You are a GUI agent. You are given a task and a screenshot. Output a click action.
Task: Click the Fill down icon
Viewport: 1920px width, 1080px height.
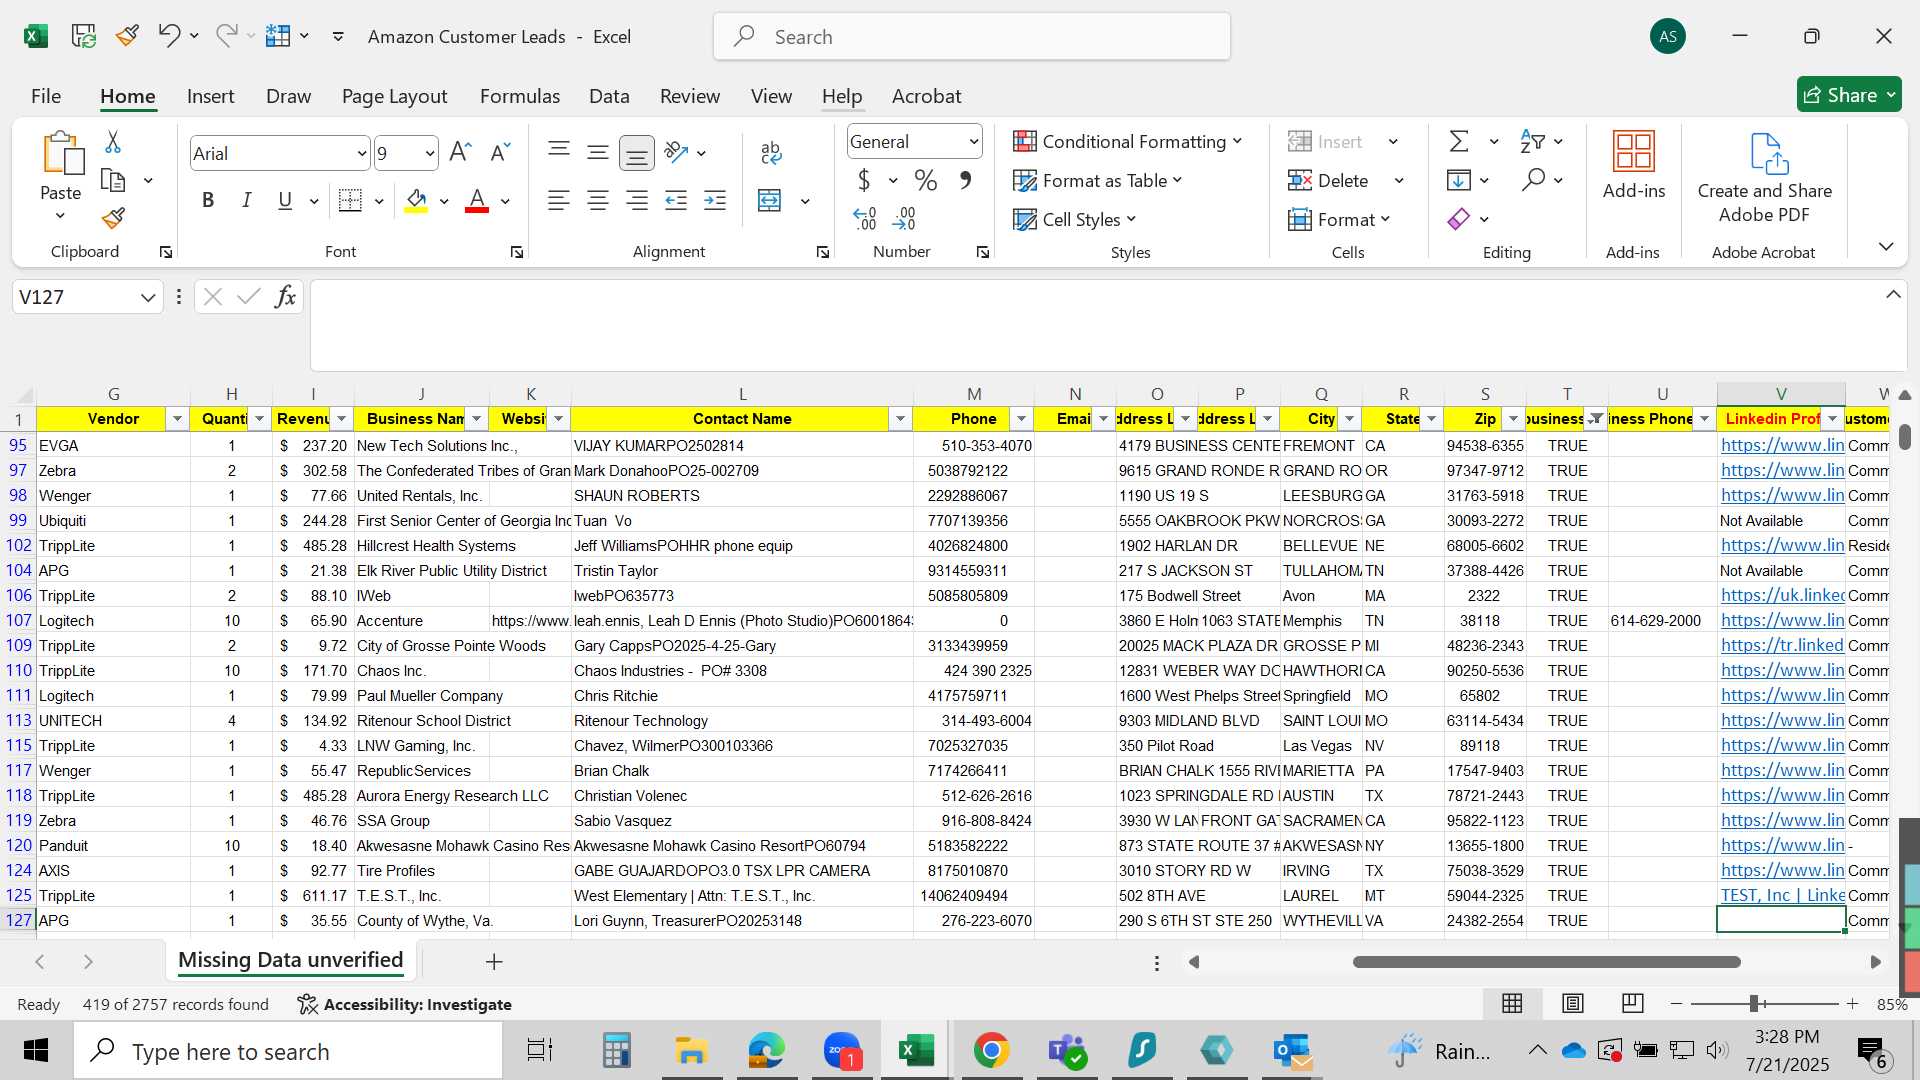tap(1459, 180)
